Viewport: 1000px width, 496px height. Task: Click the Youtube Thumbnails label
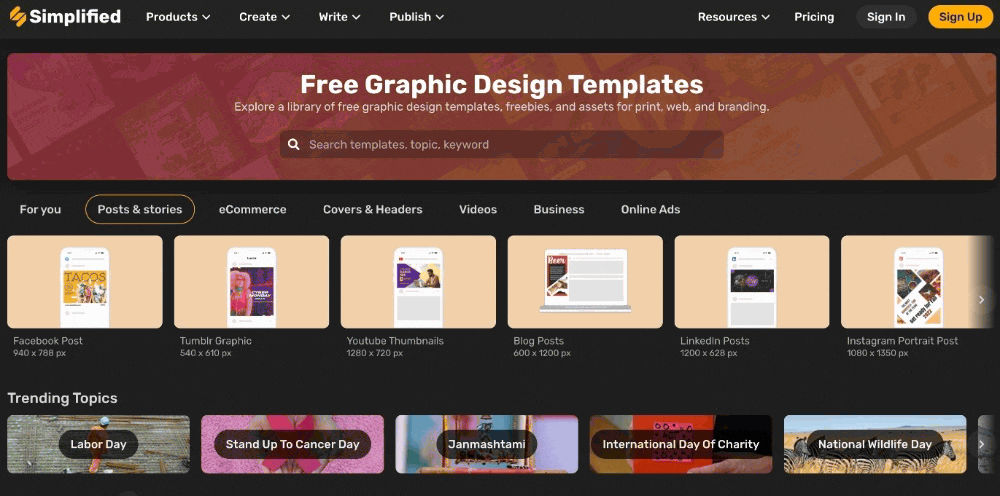(395, 340)
